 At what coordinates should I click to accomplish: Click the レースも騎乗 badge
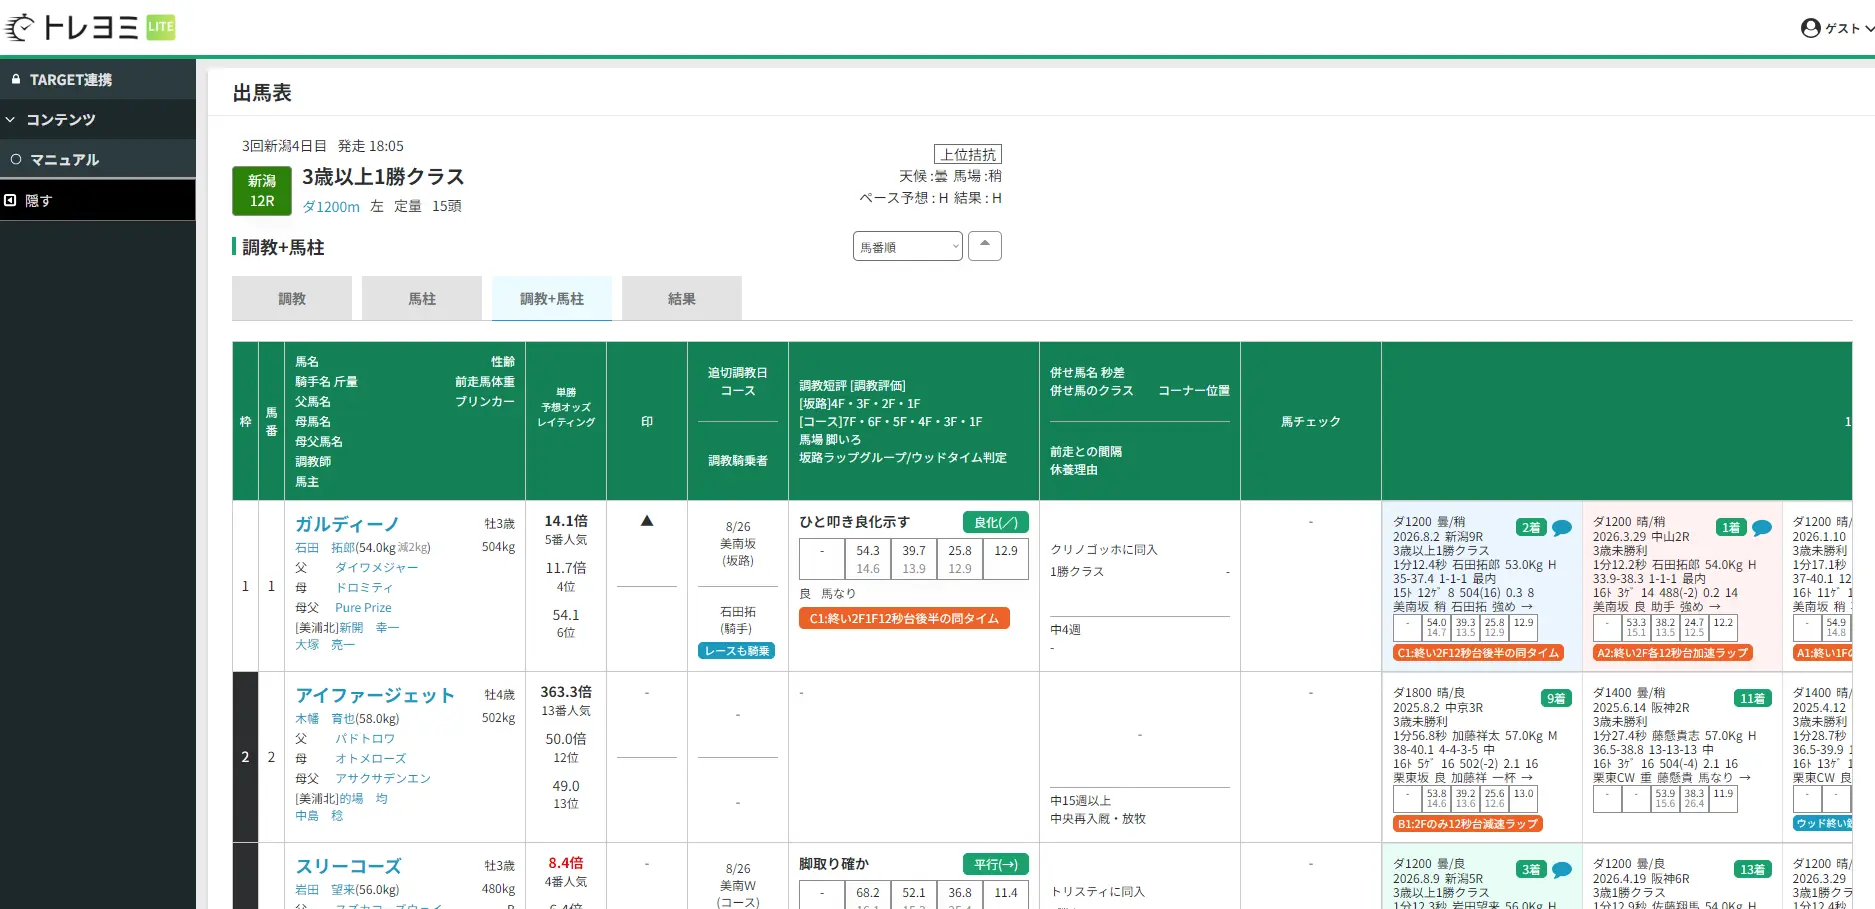click(737, 651)
